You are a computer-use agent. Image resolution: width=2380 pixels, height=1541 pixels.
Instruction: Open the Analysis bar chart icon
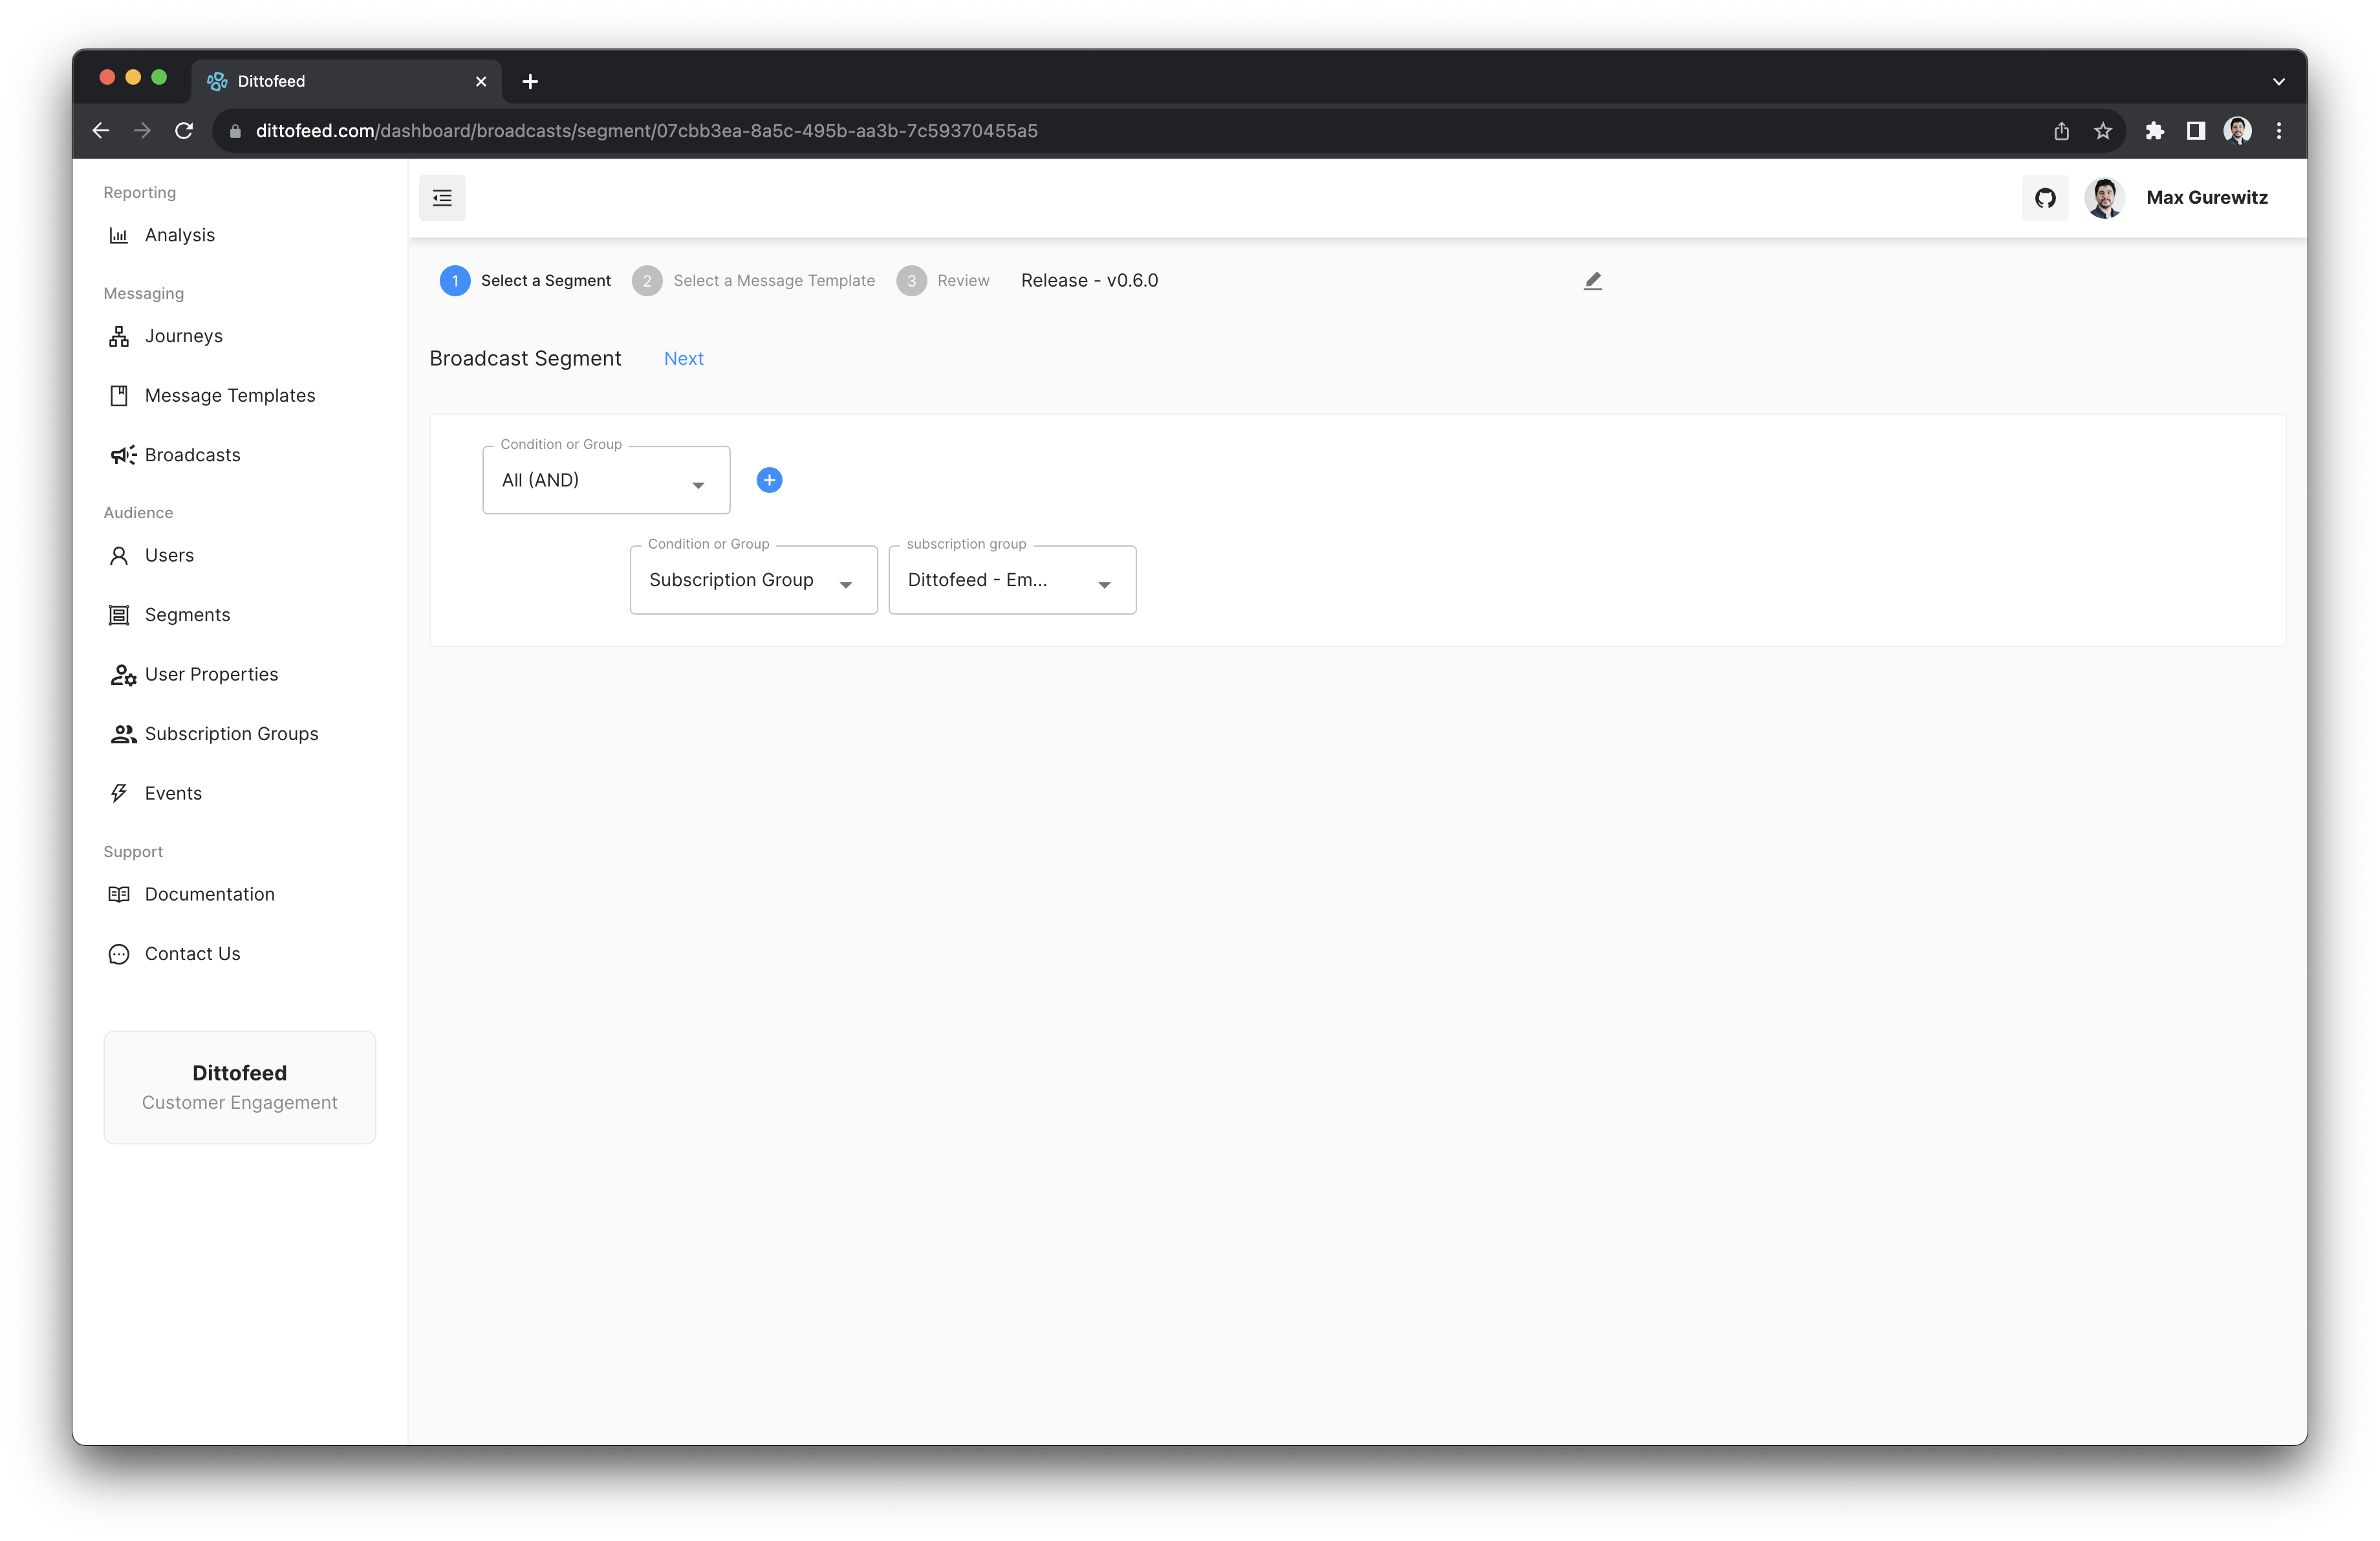click(119, 236)
